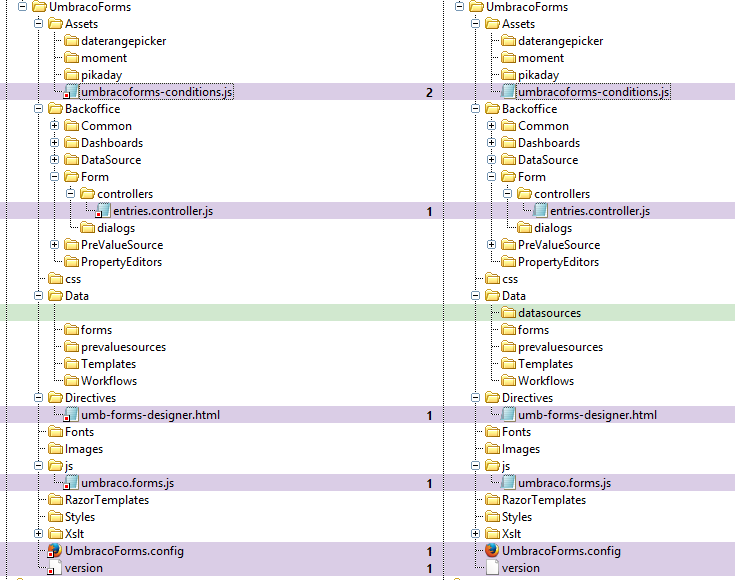Viewport: 735px width, 580px height.
Task: Select left pane umb-forms-designer.html file icon
Action: (71, 414)
